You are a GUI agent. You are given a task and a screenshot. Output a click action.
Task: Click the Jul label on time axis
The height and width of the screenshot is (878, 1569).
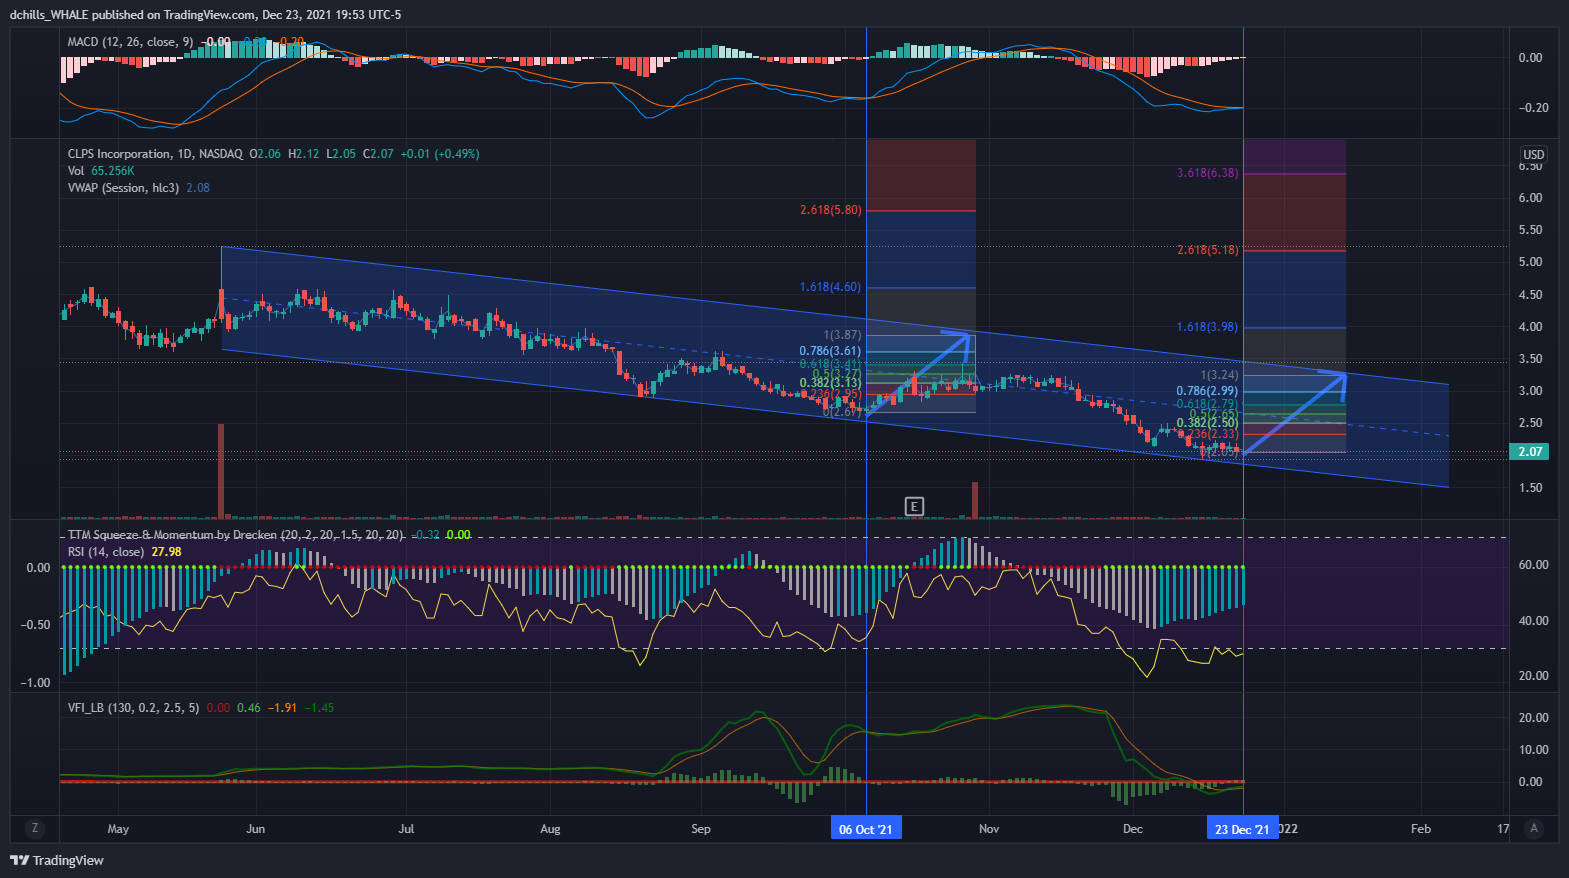coord(406,829)
